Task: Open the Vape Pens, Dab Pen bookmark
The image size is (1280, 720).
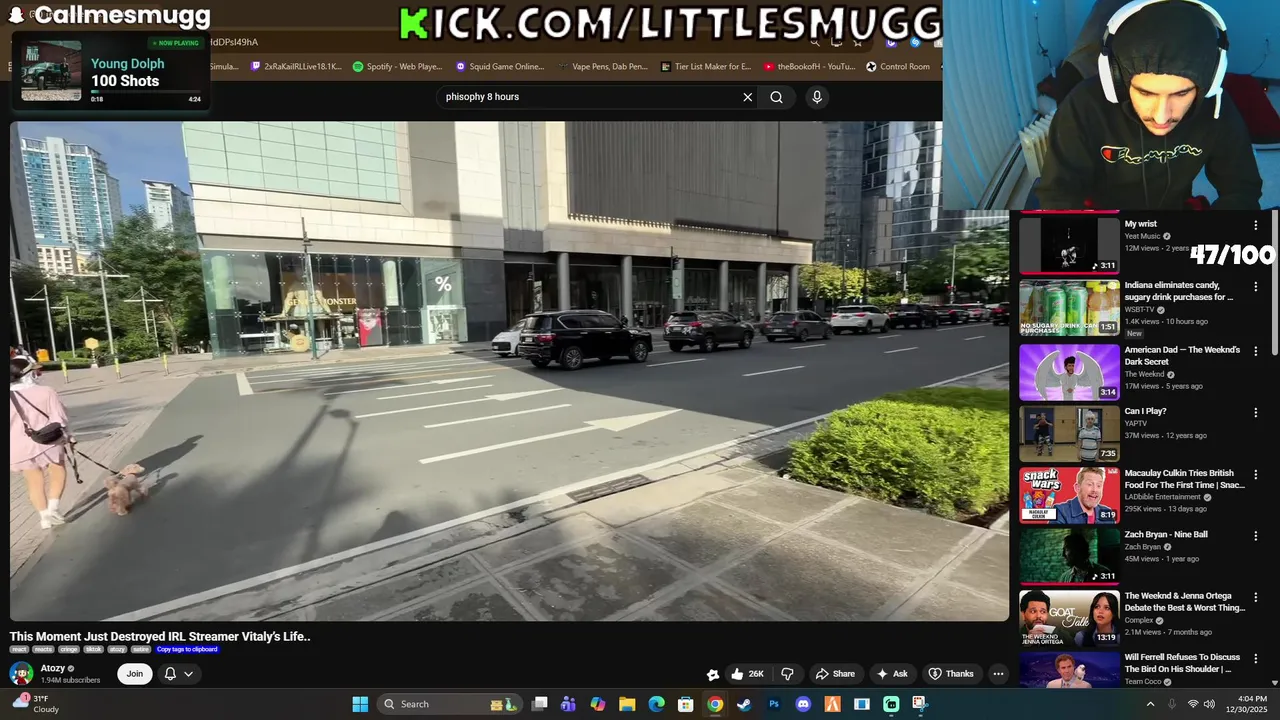Action: (602, 67)
